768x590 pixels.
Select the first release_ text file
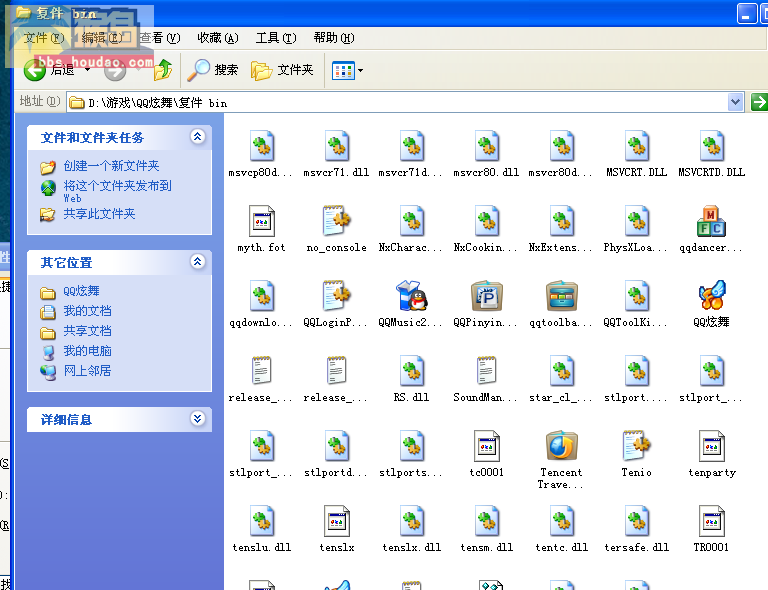click(x=262, y=371)
